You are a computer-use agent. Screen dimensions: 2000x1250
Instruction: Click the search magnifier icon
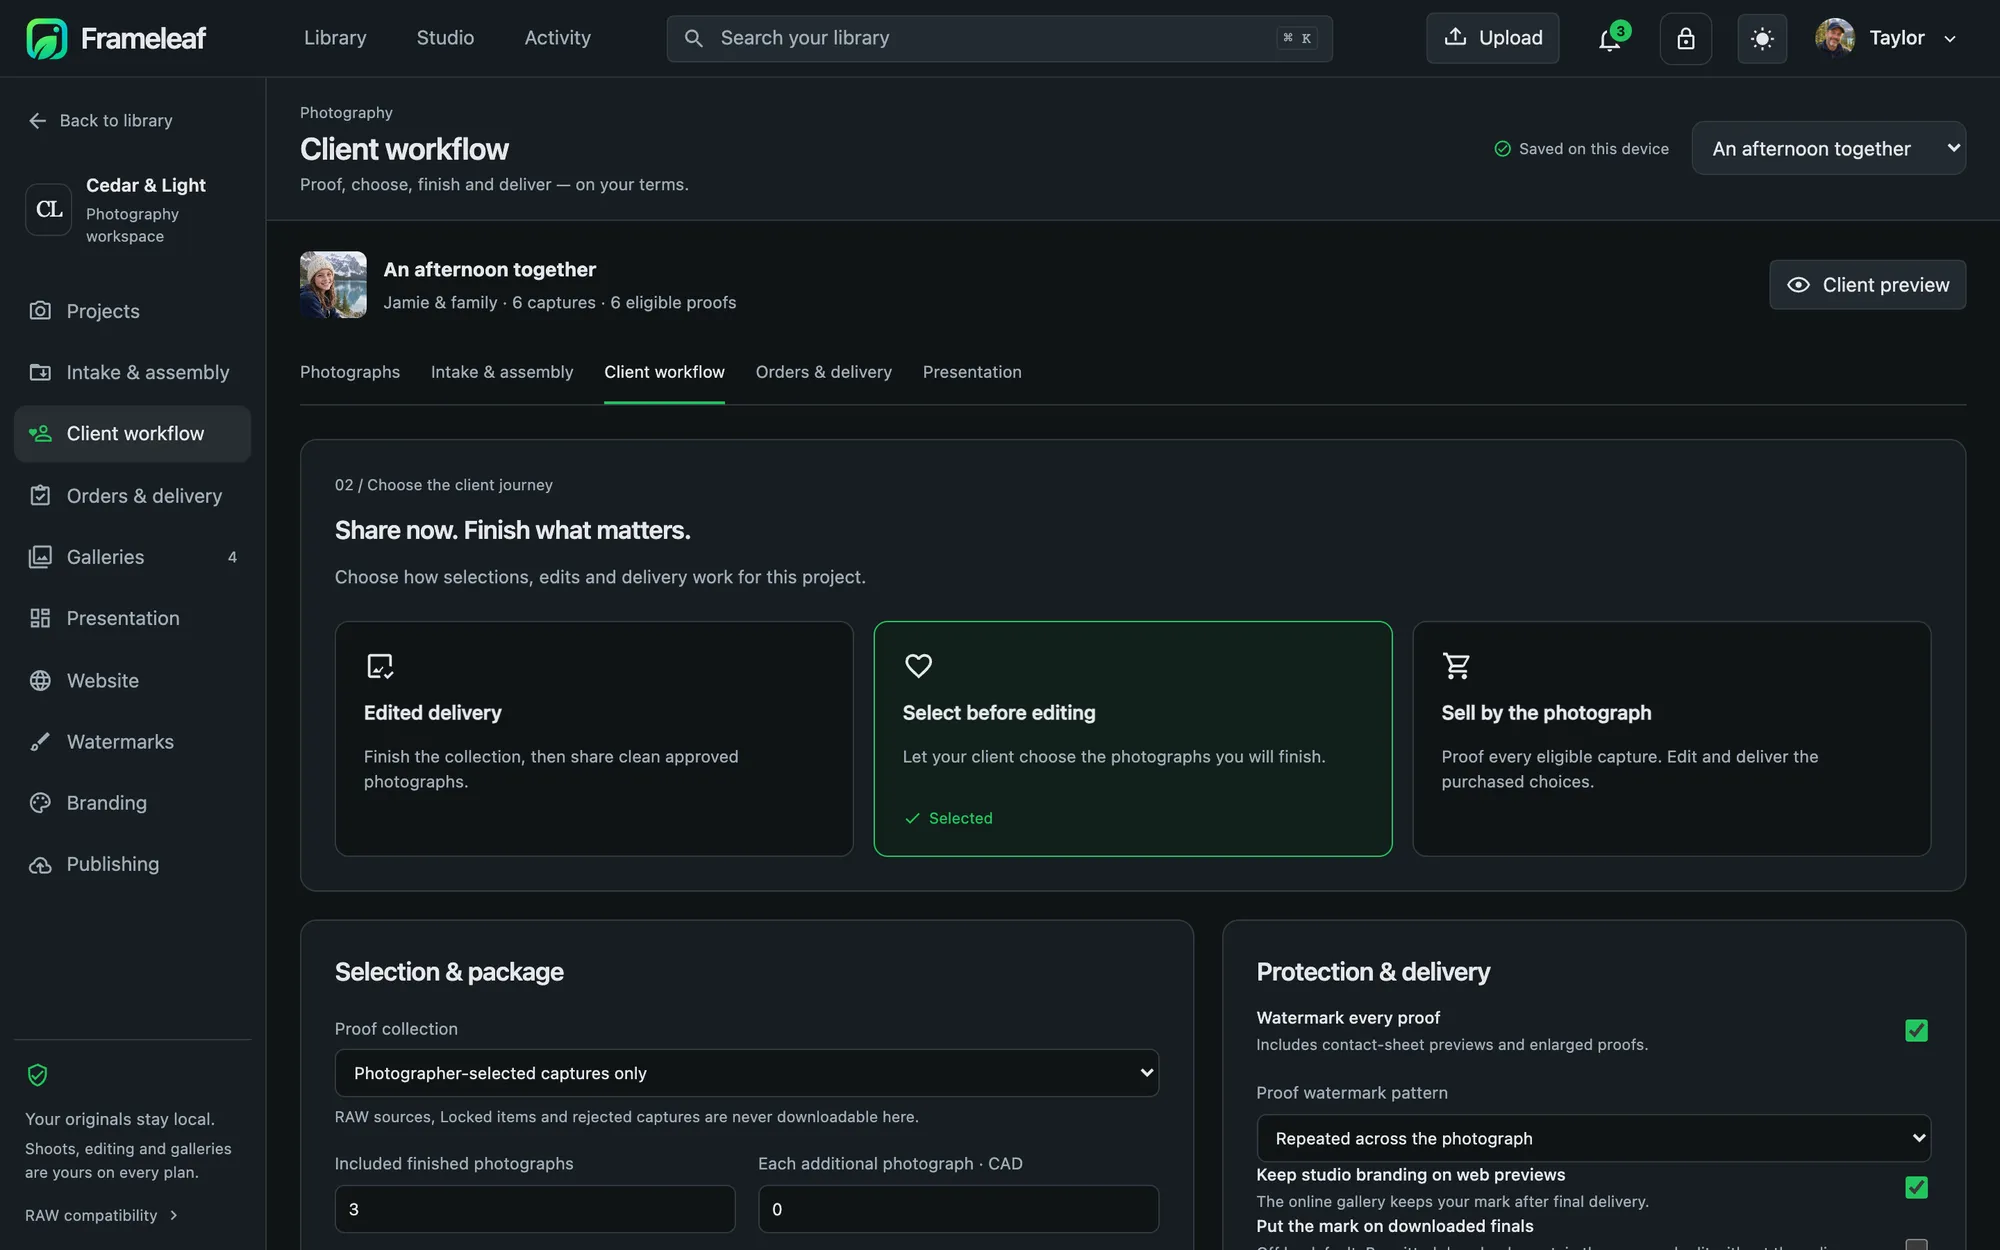point(693,38)
